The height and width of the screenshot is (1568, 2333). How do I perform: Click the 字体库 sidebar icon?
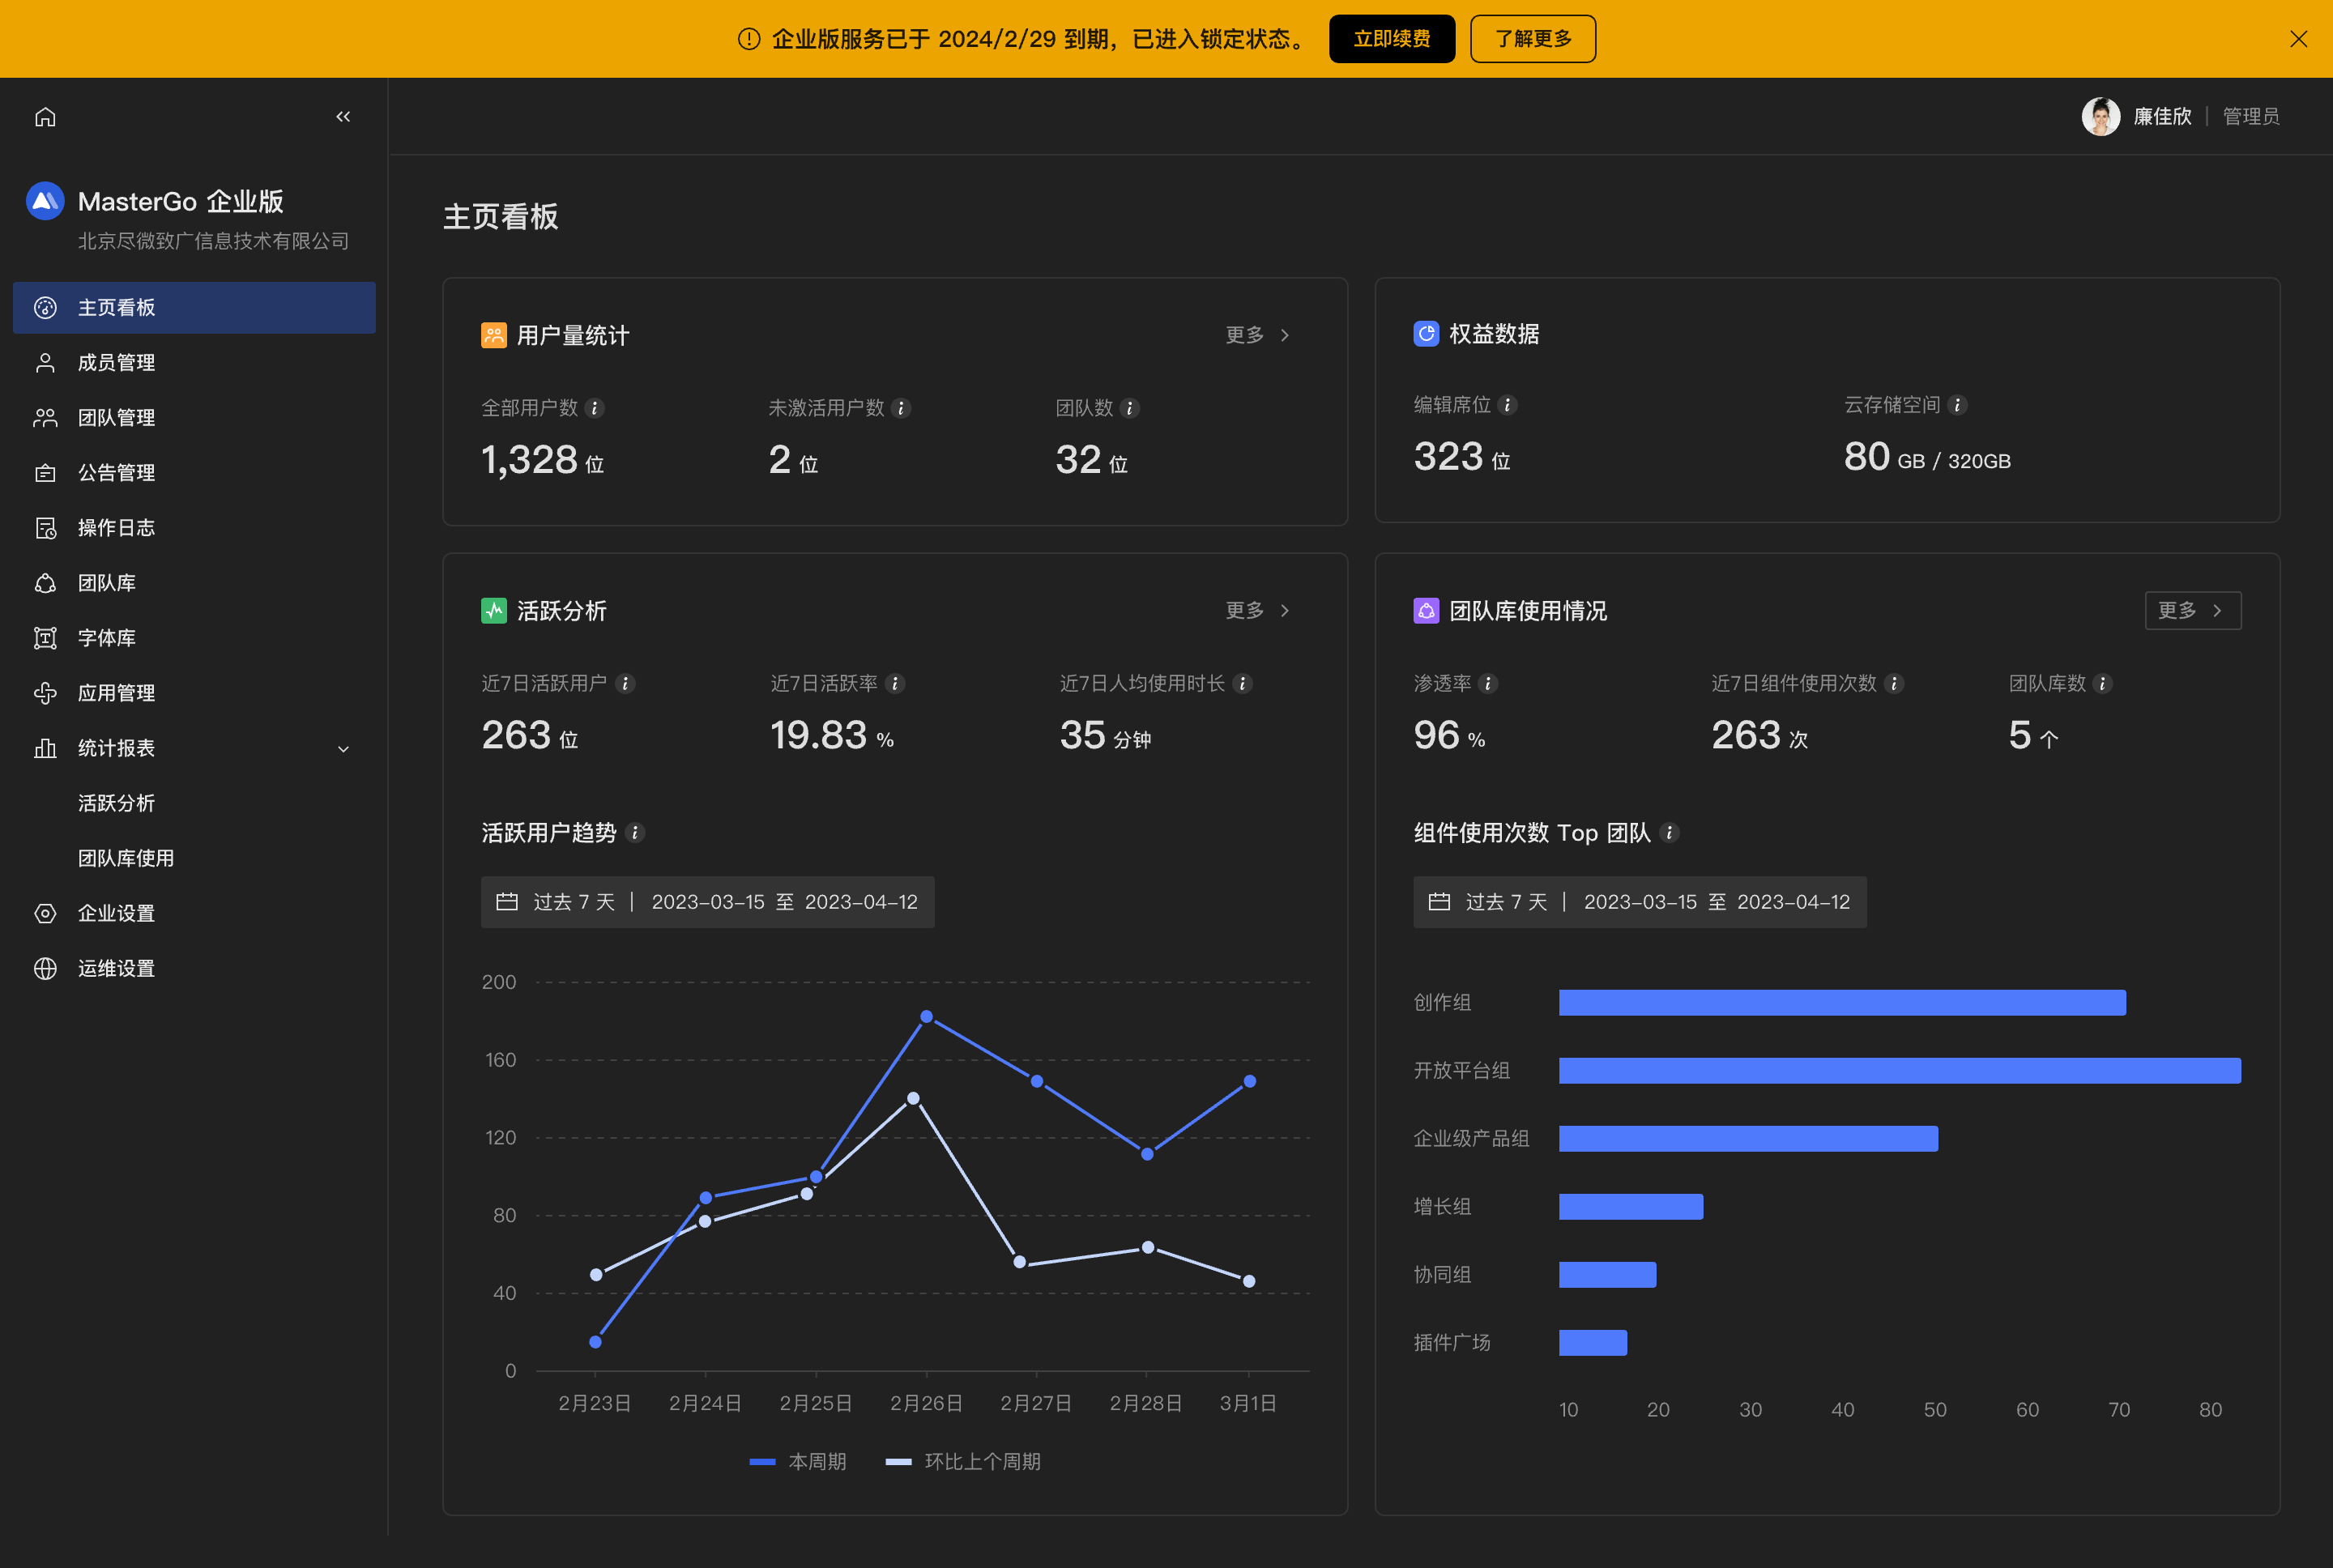(x=45, y=638)
